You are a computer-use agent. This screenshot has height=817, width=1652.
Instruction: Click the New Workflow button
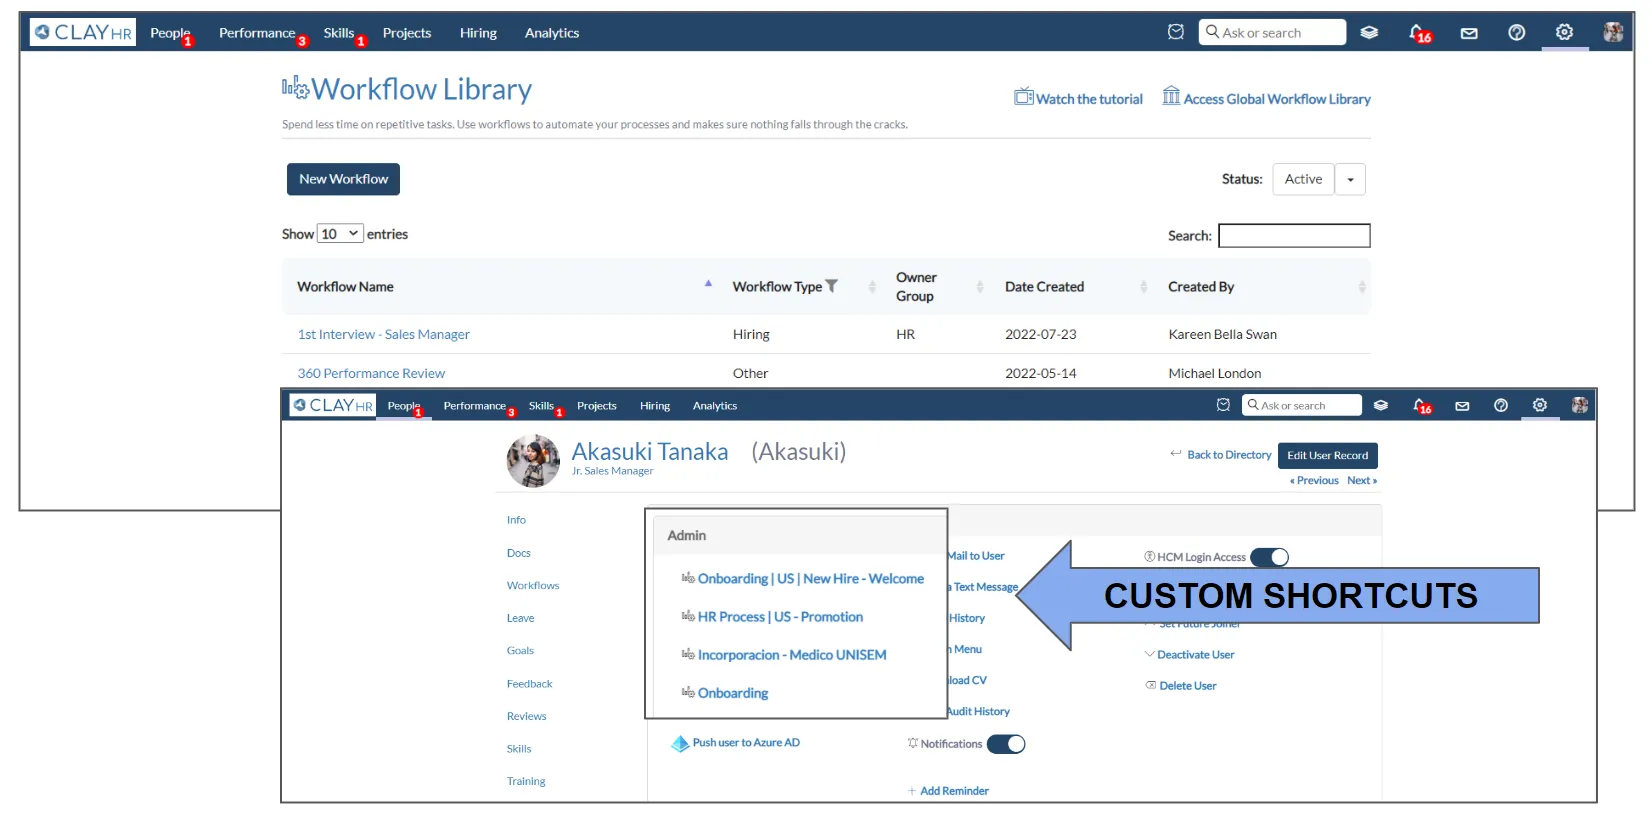pos(343,179)
